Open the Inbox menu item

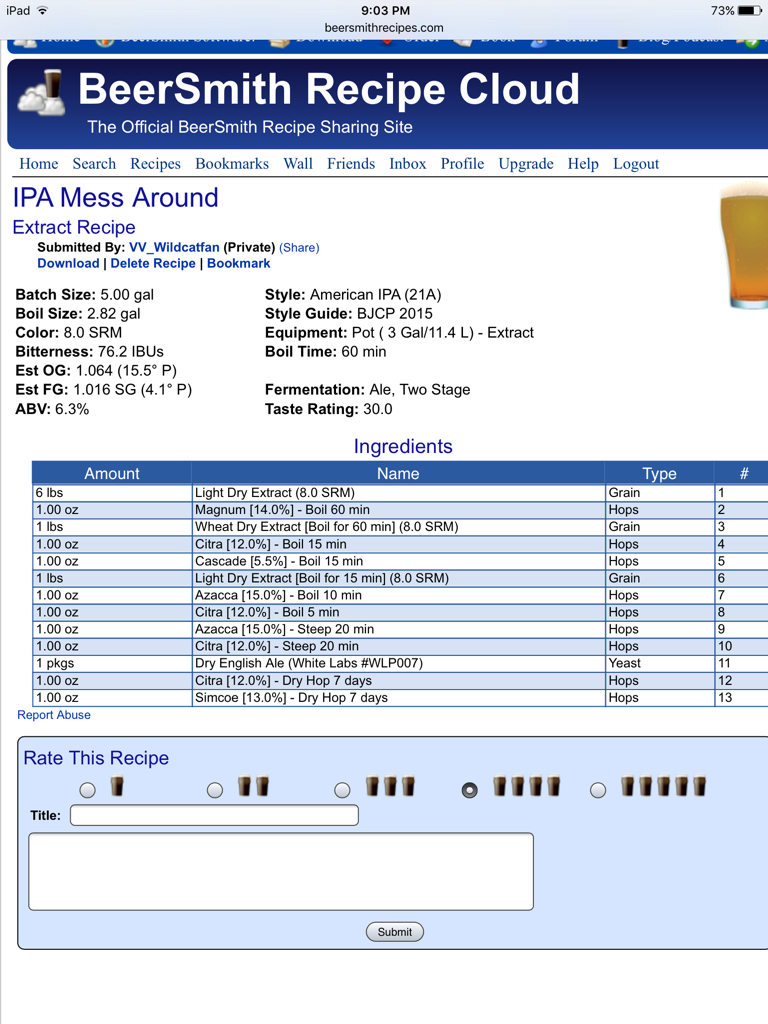[408, 164]
